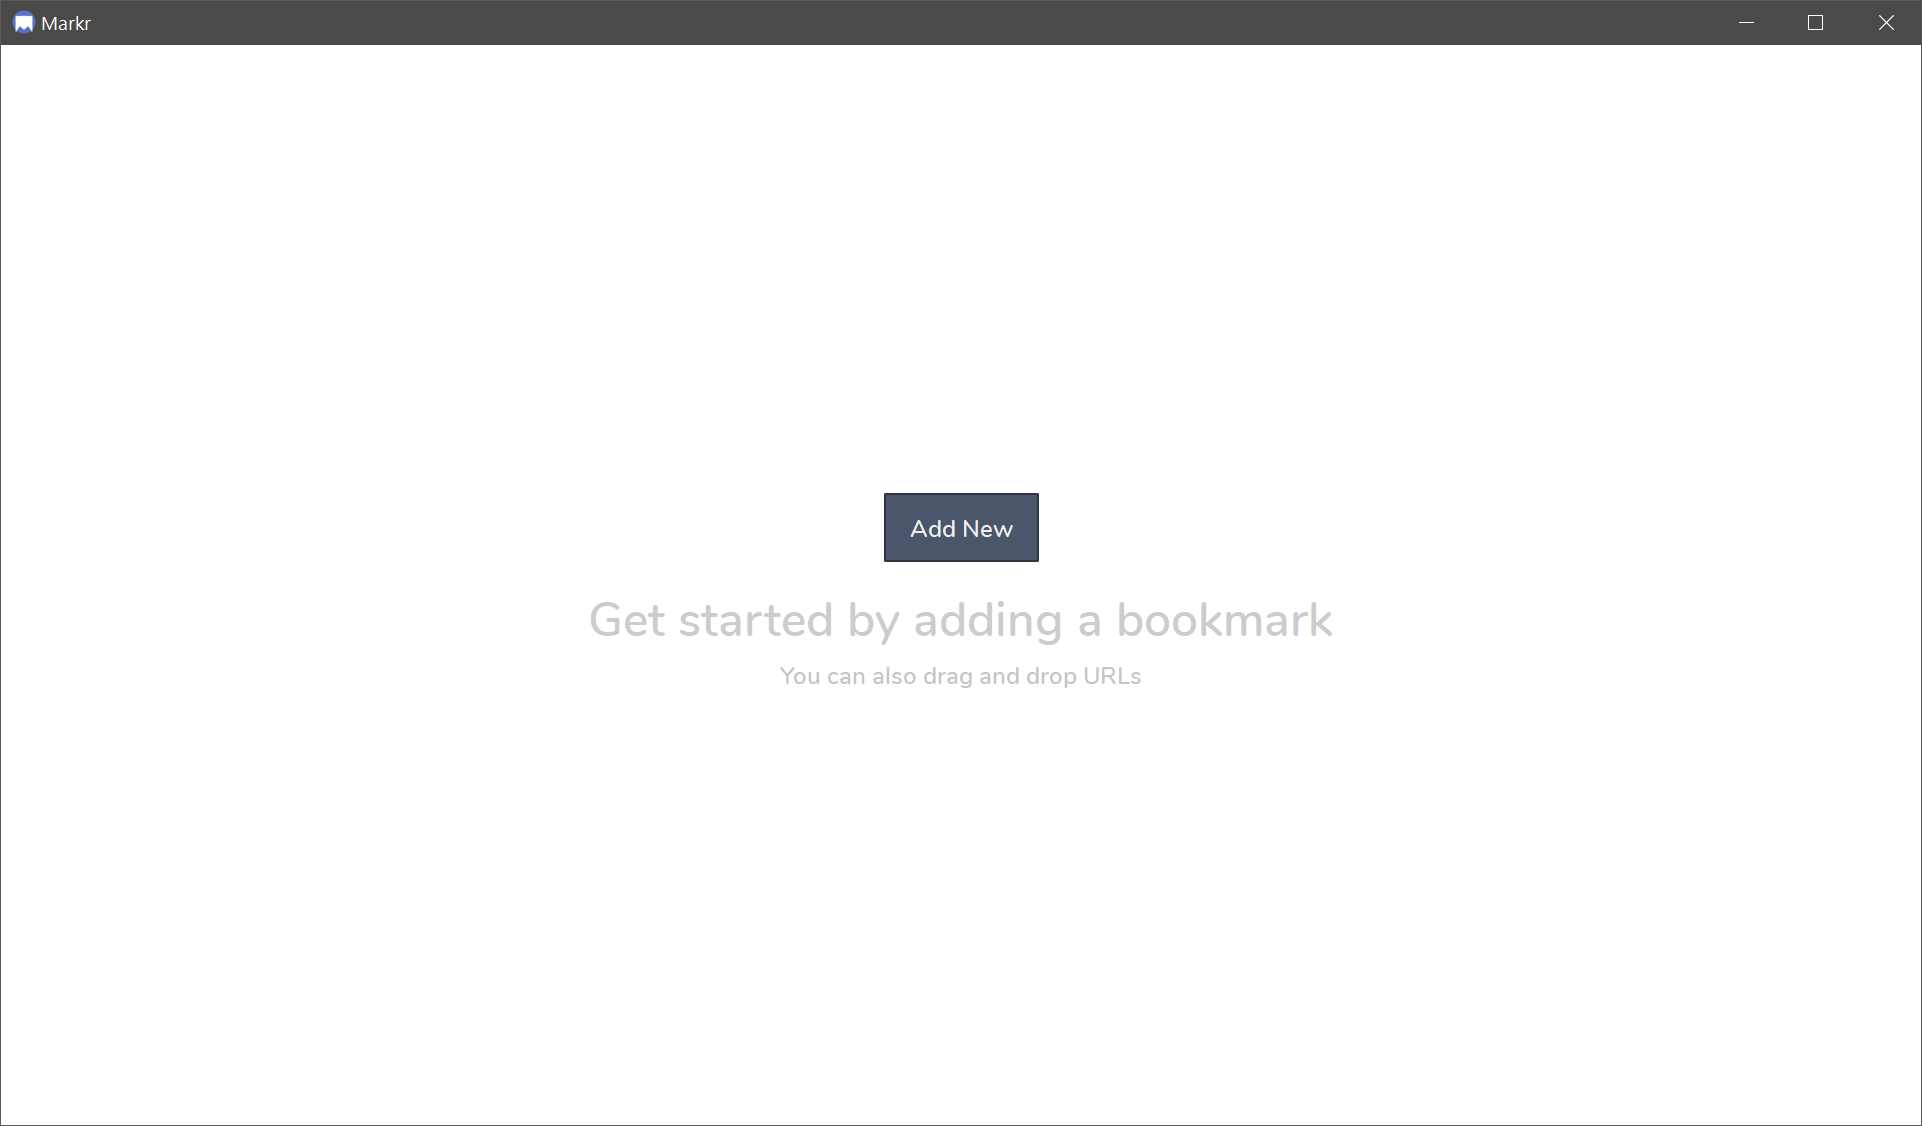Click the word 'bookmark' in the heading
This screenshot has width=1922, height=1126.
click(1224, 620)
